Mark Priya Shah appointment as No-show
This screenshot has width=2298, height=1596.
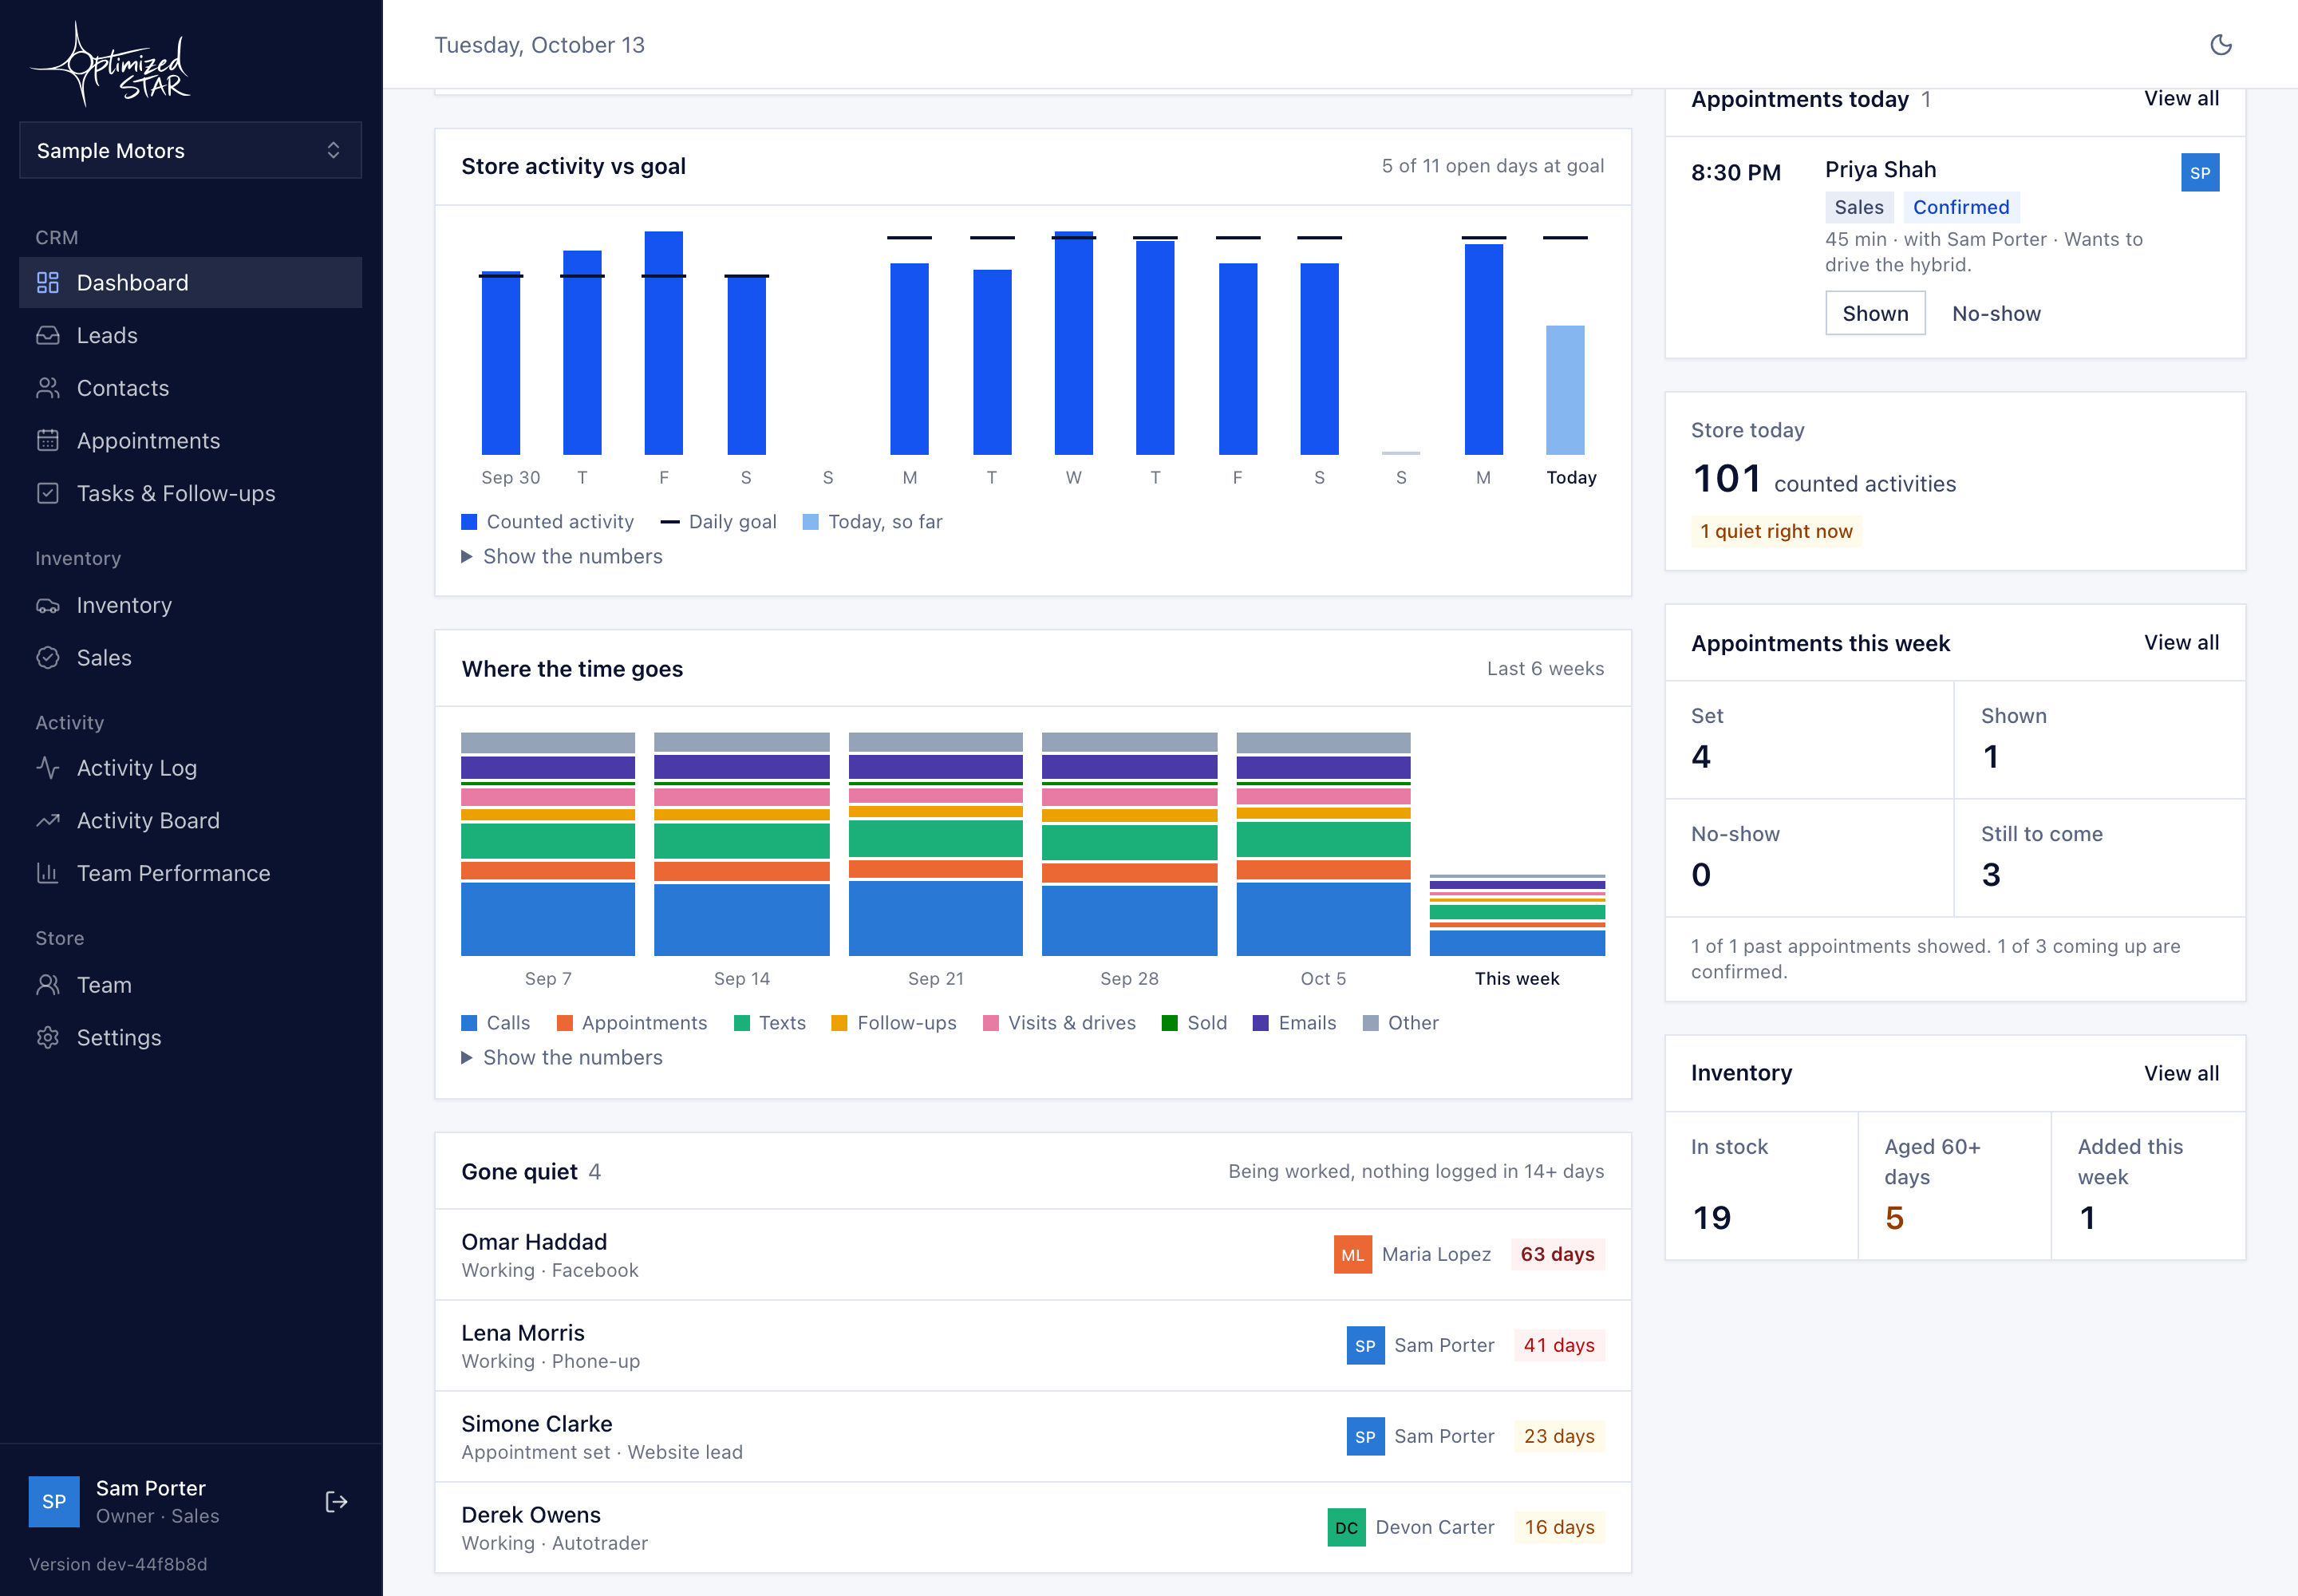1996,314
